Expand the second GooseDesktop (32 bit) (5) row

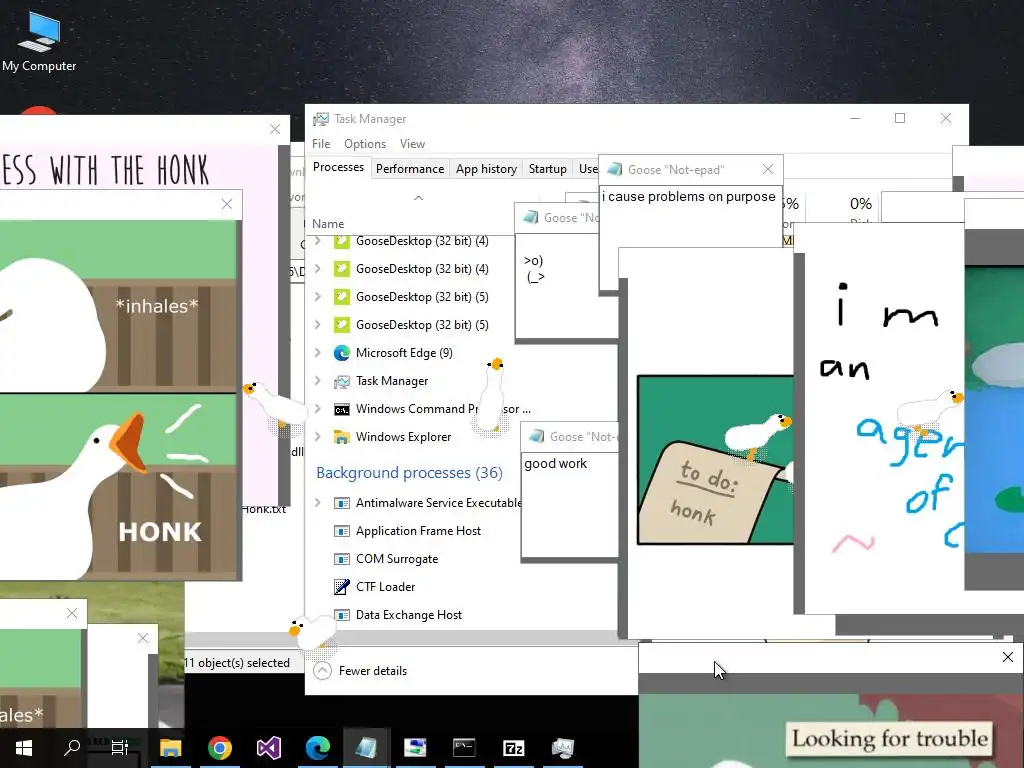point(318,325)
